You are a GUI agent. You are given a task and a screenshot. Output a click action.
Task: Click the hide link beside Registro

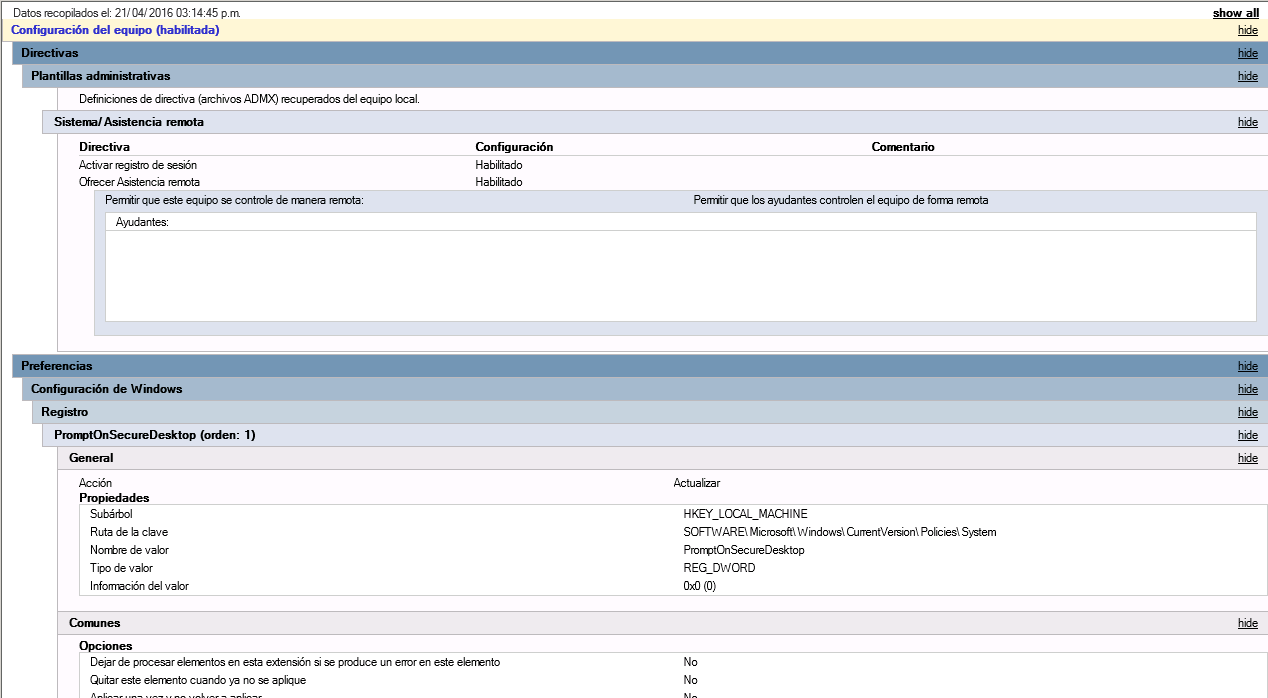1247,412
